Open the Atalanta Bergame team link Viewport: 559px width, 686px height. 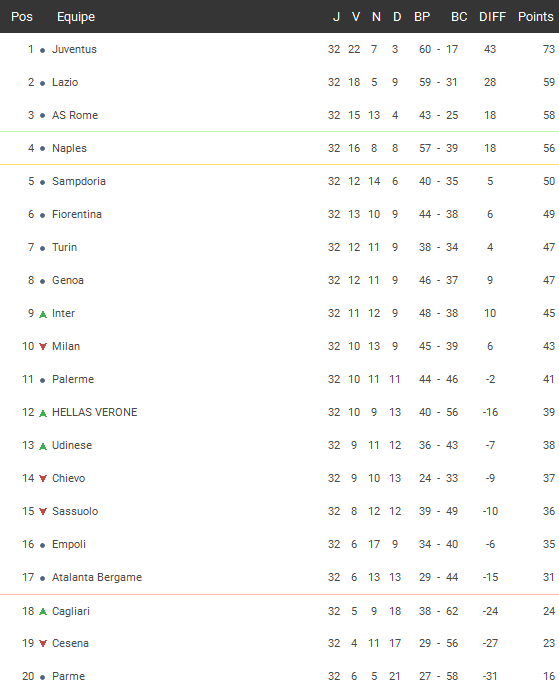97,578
